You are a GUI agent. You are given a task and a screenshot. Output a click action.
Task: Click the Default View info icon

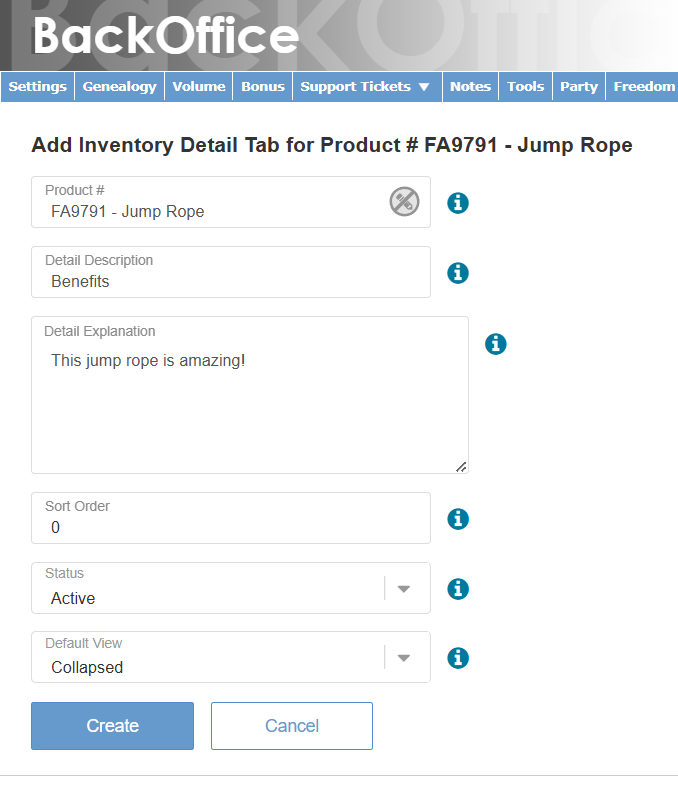[458, 658]
